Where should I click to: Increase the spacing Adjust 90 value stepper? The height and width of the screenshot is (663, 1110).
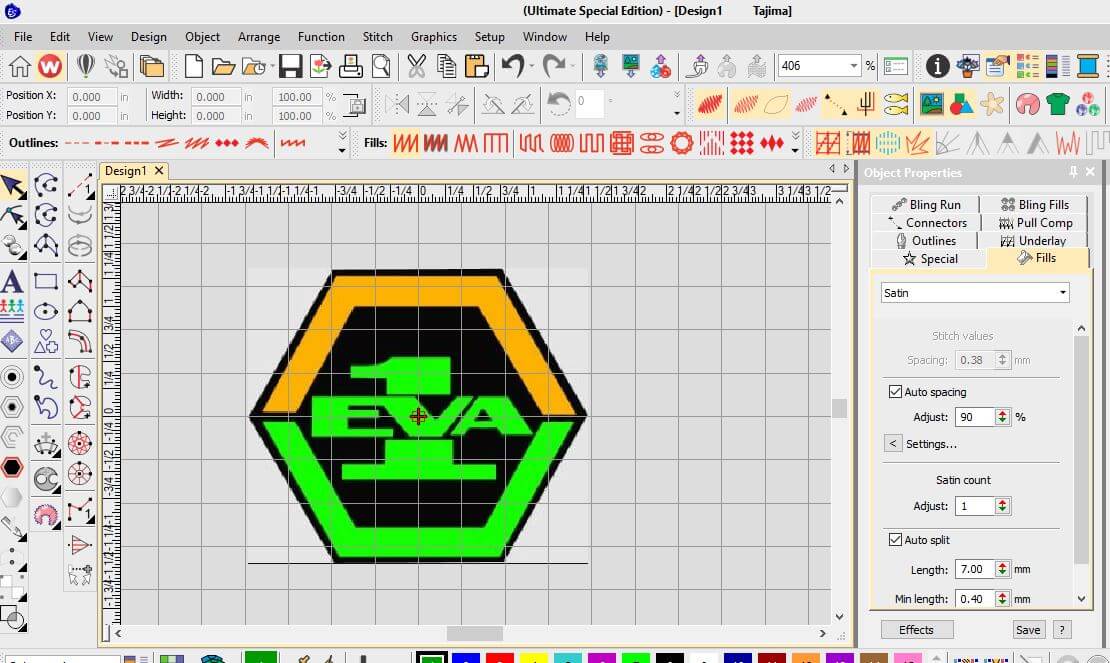1002,413
